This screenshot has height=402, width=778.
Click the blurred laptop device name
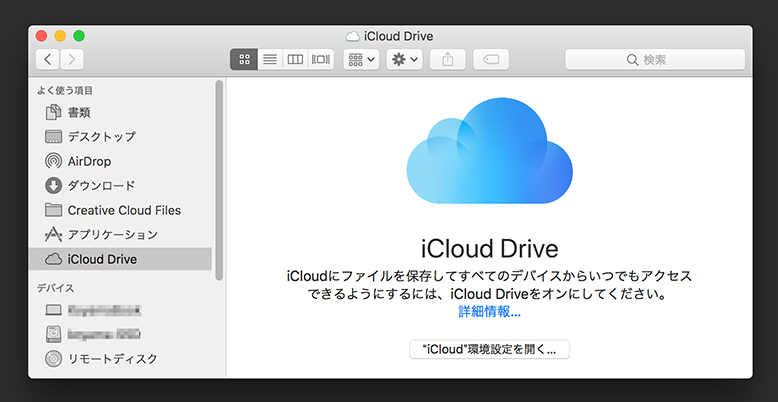coord(105,311)
